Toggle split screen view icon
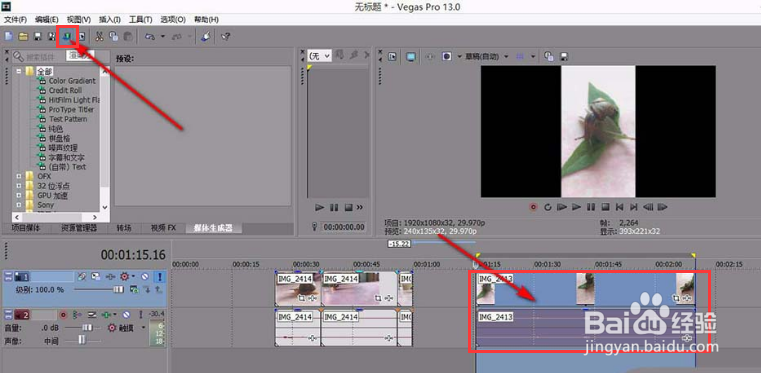 [446, 57]
